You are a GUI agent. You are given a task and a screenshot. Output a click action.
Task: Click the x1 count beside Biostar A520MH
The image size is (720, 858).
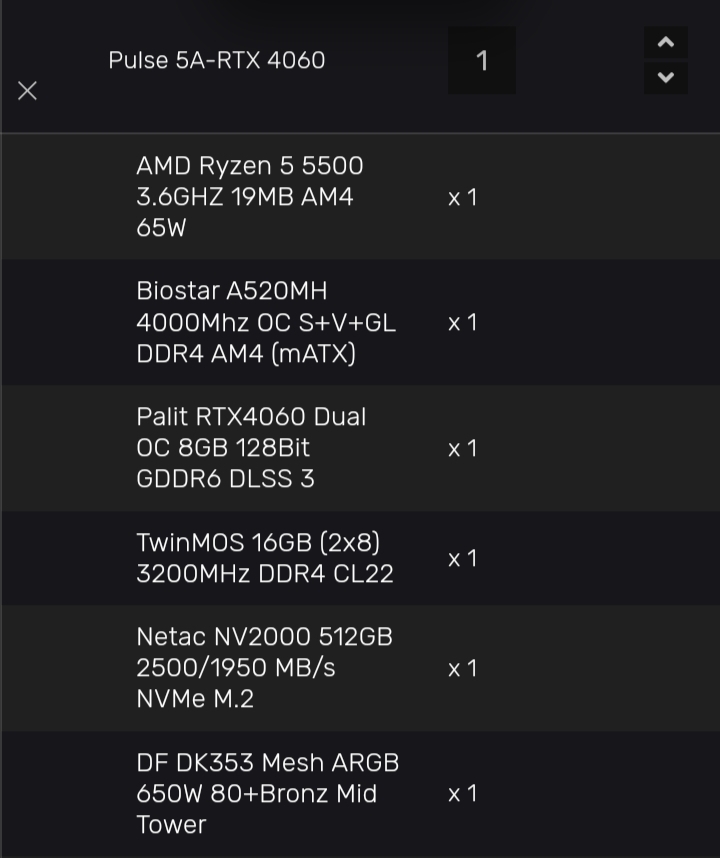click(463, 323)
